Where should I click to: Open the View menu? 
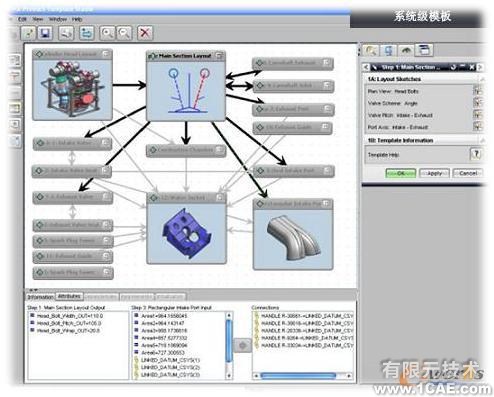click(38, 19)
